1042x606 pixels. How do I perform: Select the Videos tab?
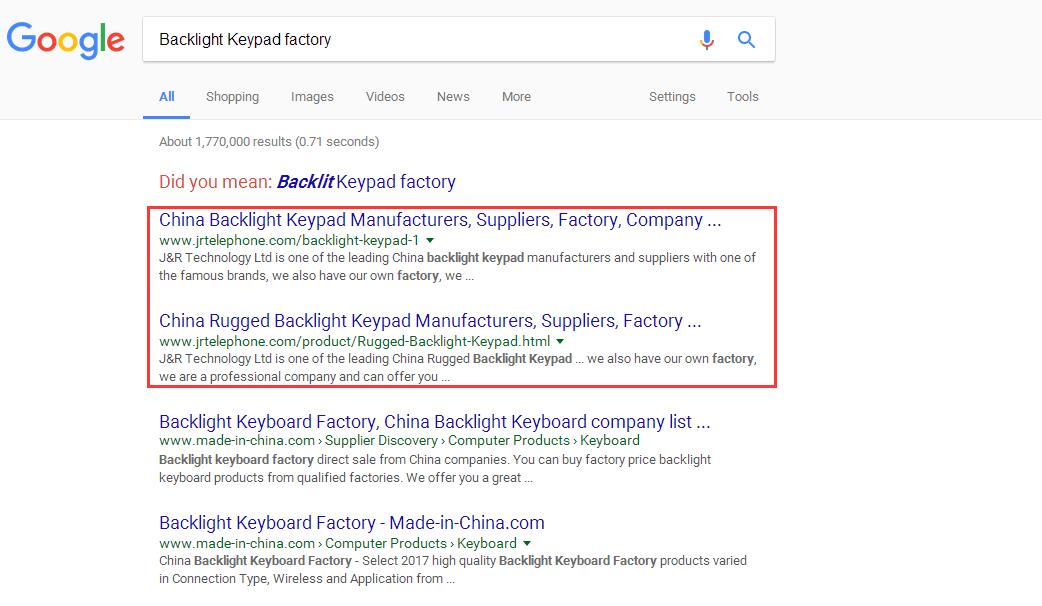(x=385, y=97)
